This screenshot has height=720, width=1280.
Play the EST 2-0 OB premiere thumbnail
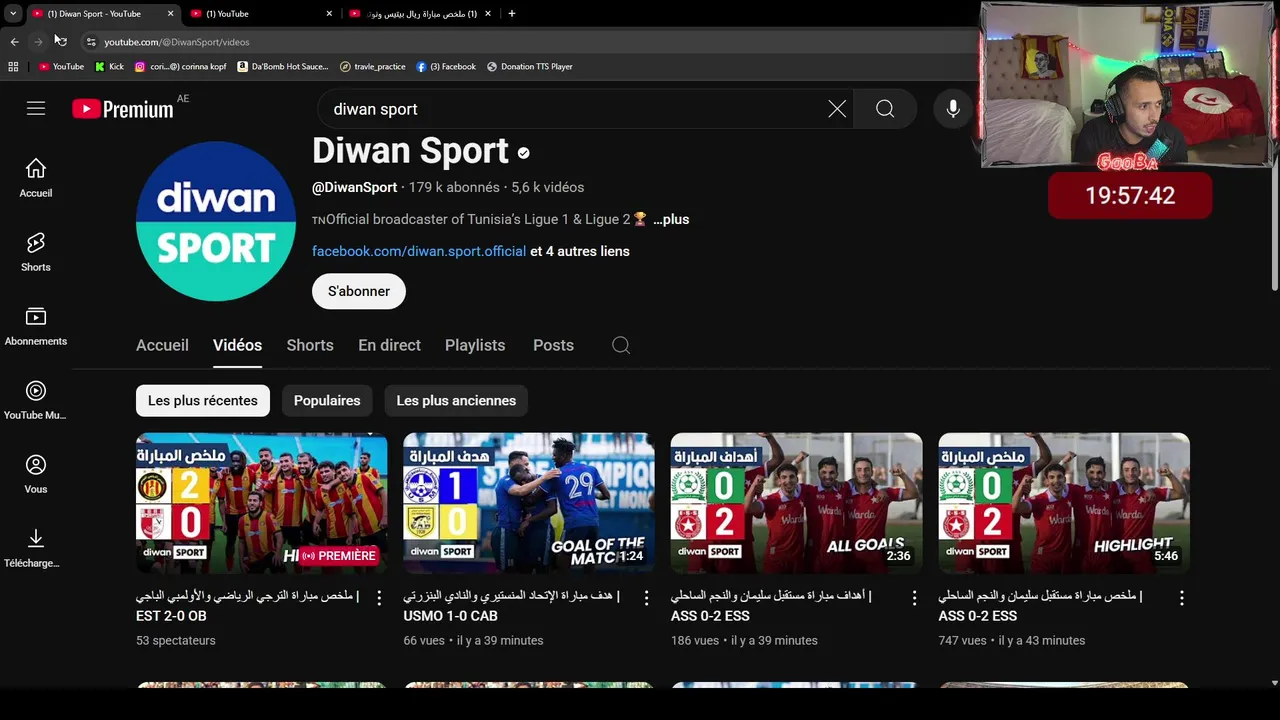point(262,503)
